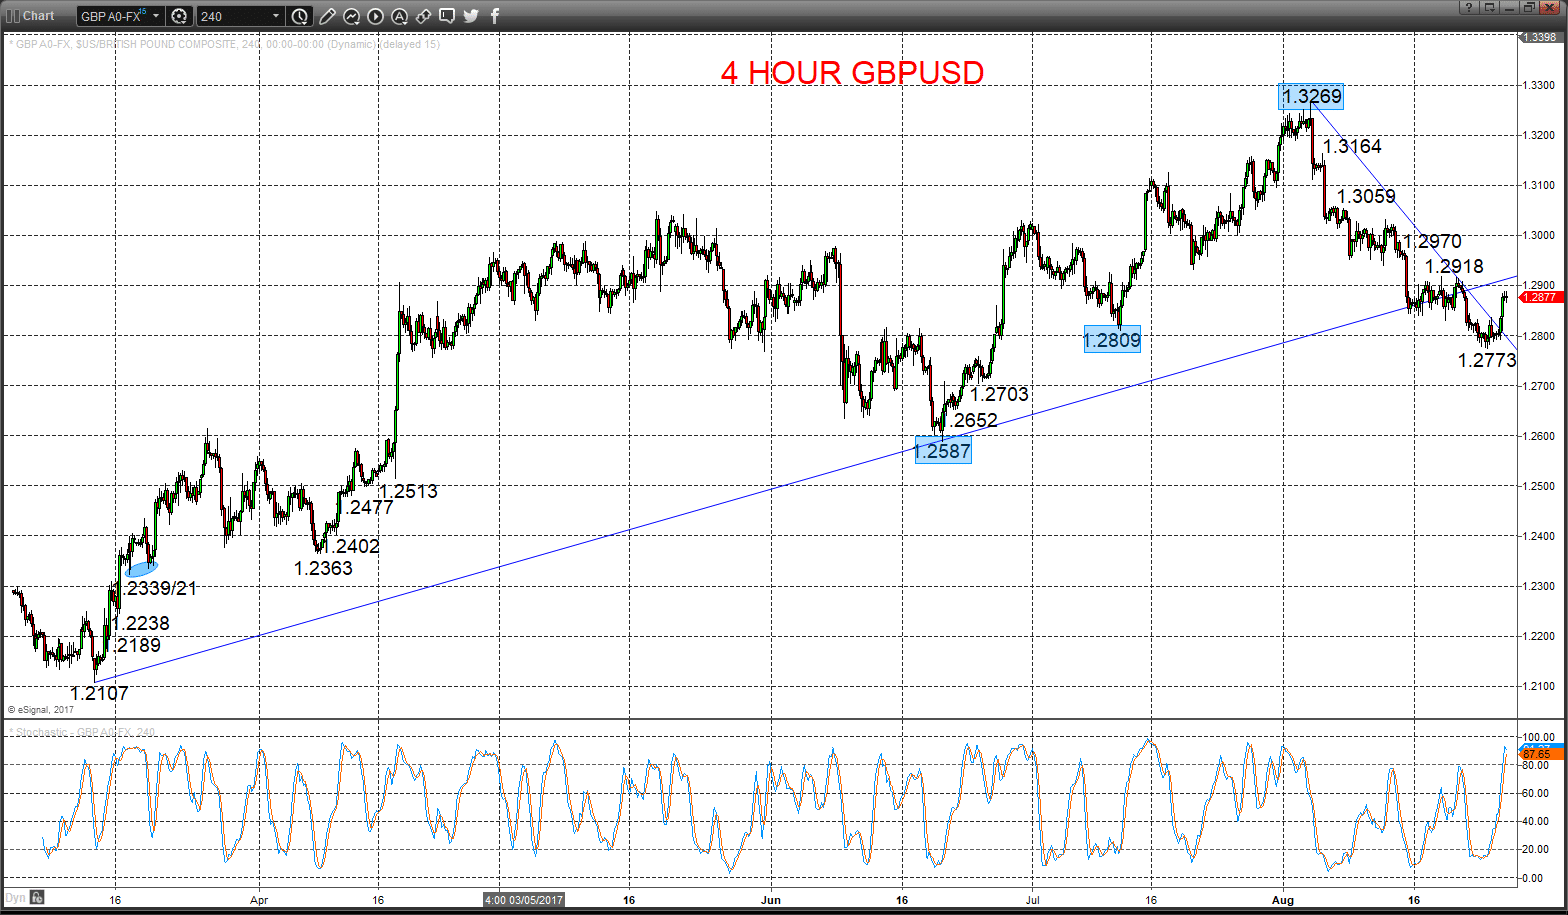The height and width of the screenshot is (915, 1568).
Task: Click the 1.2513 price annotation
Action: [x=408, y=491]
